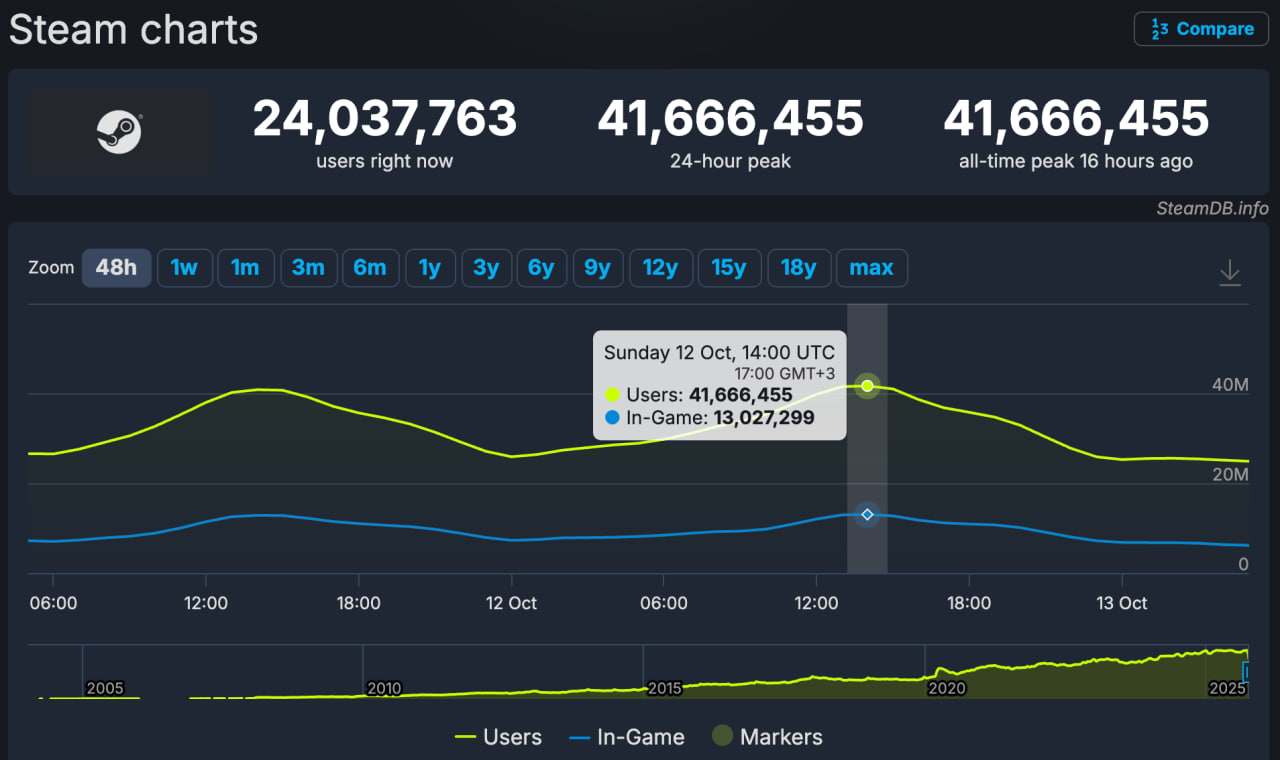Click the chart download arrow icon
The width and height of the screenshot is (1280, 760).
[1230, 272]
